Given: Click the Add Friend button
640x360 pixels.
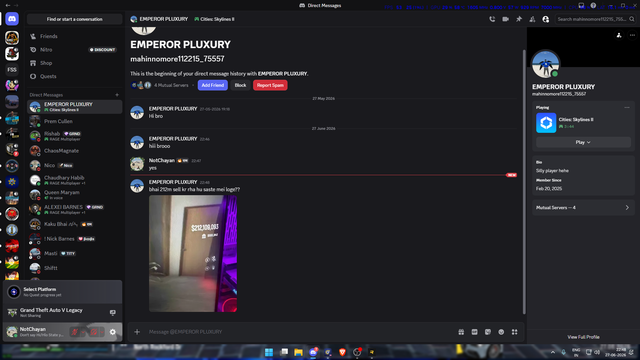Looking at the screenshot, I should (213, 85).
